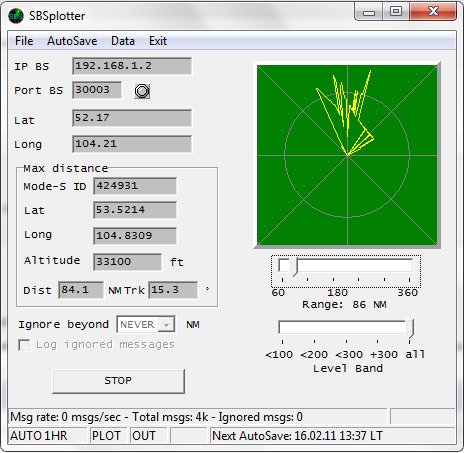Maximize the SBSplotter window
Screen dimensions: 464x453
point(396,12)
